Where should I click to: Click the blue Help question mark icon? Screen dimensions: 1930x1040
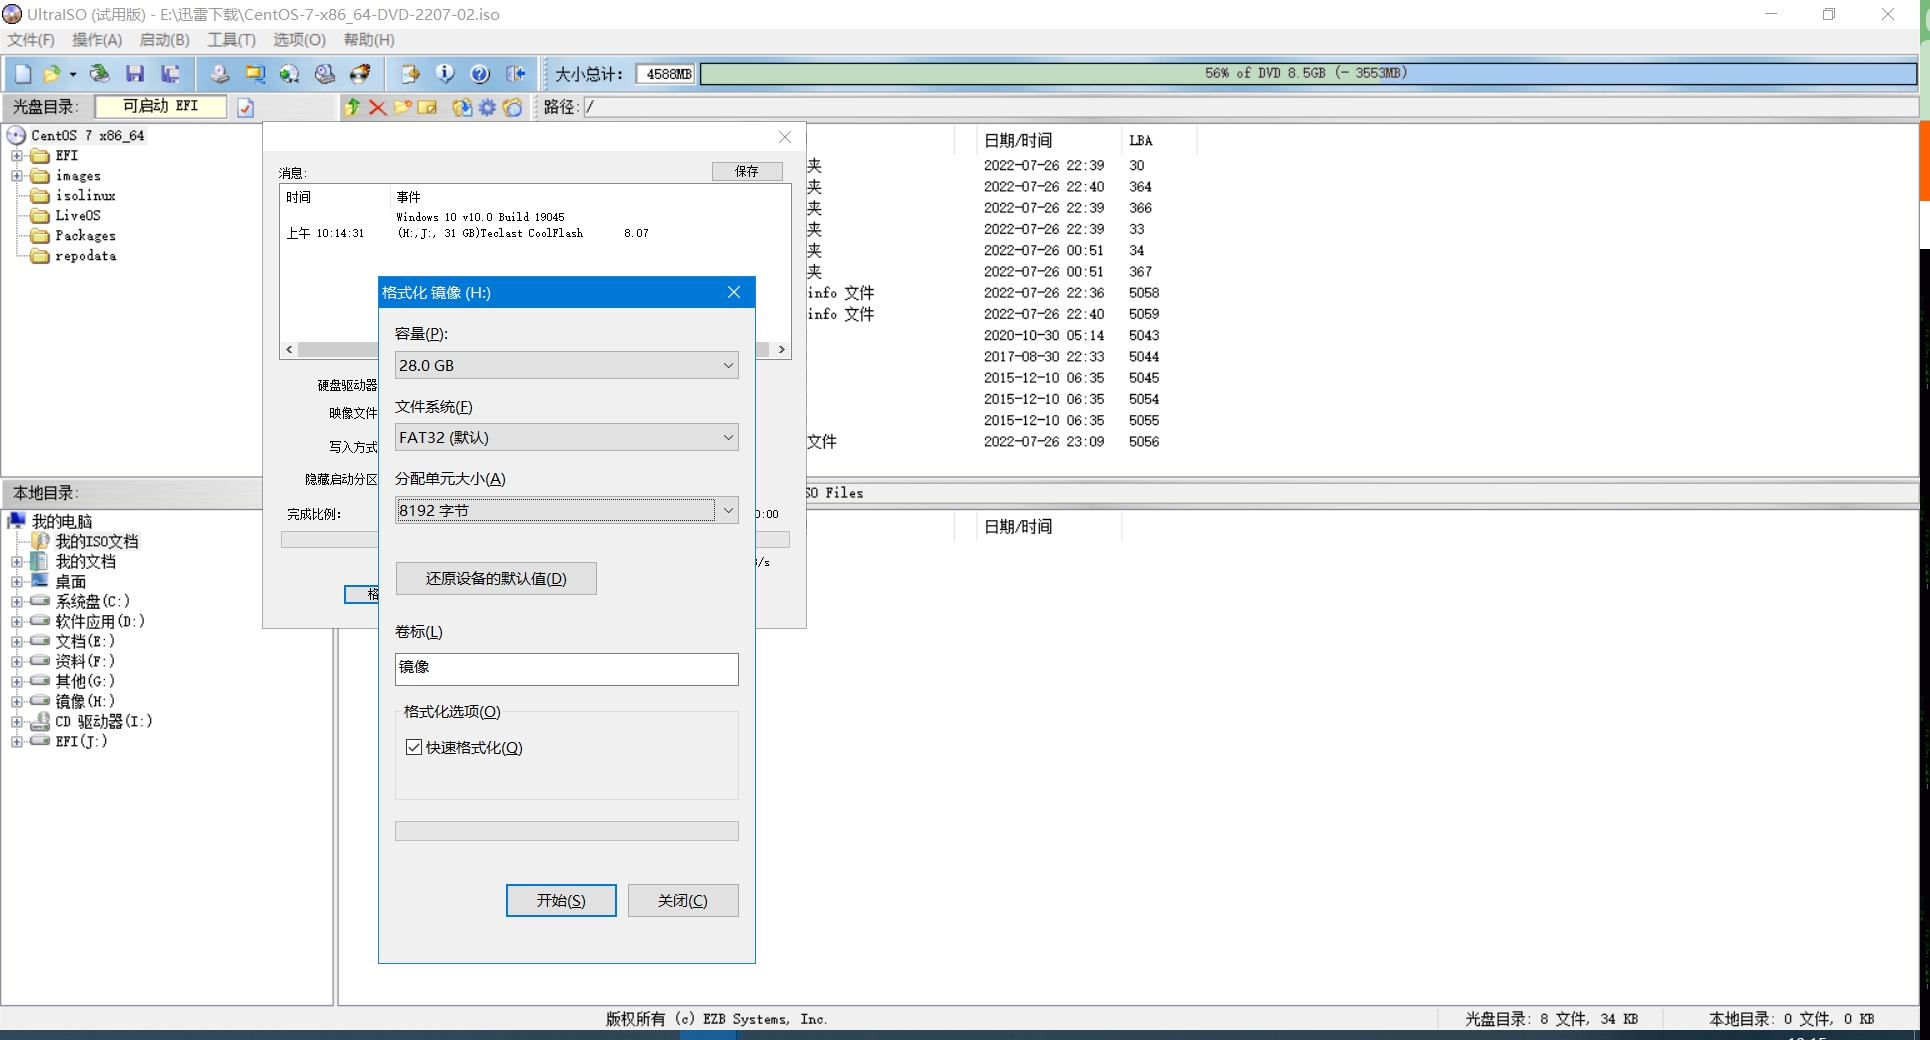click(x=480, y=74)
